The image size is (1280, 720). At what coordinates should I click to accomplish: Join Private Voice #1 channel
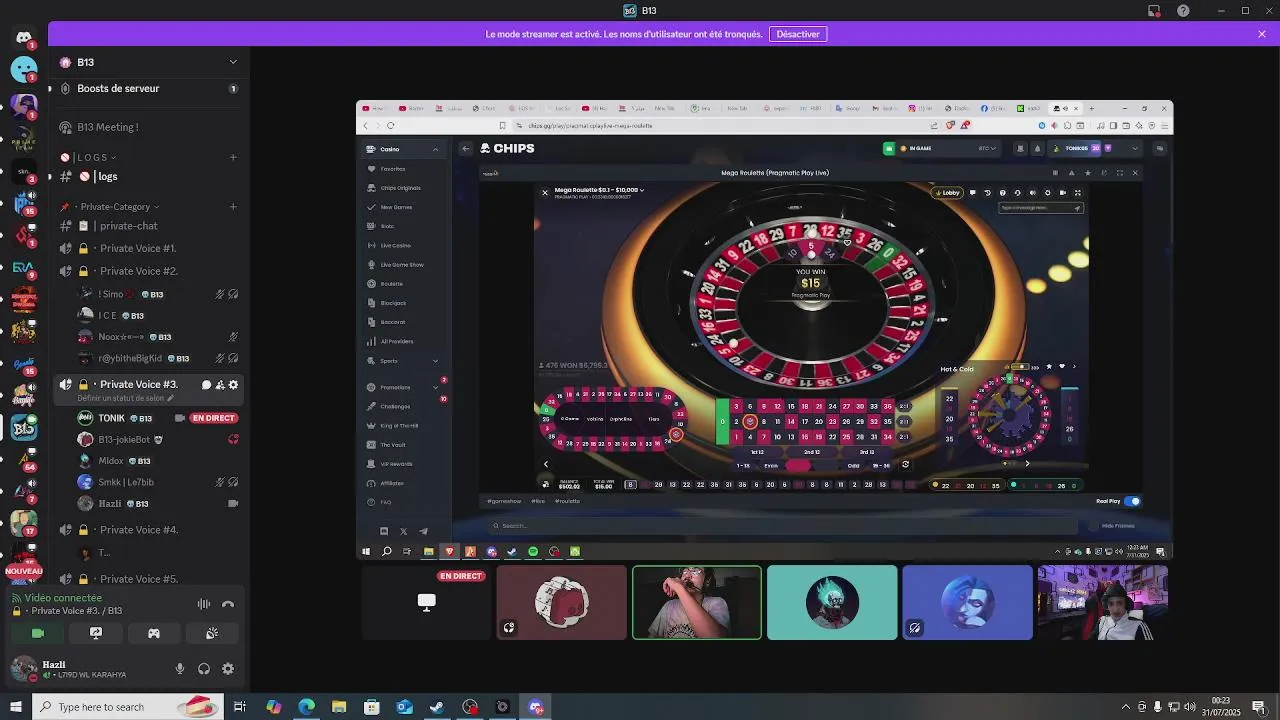(x=148, y=248)
